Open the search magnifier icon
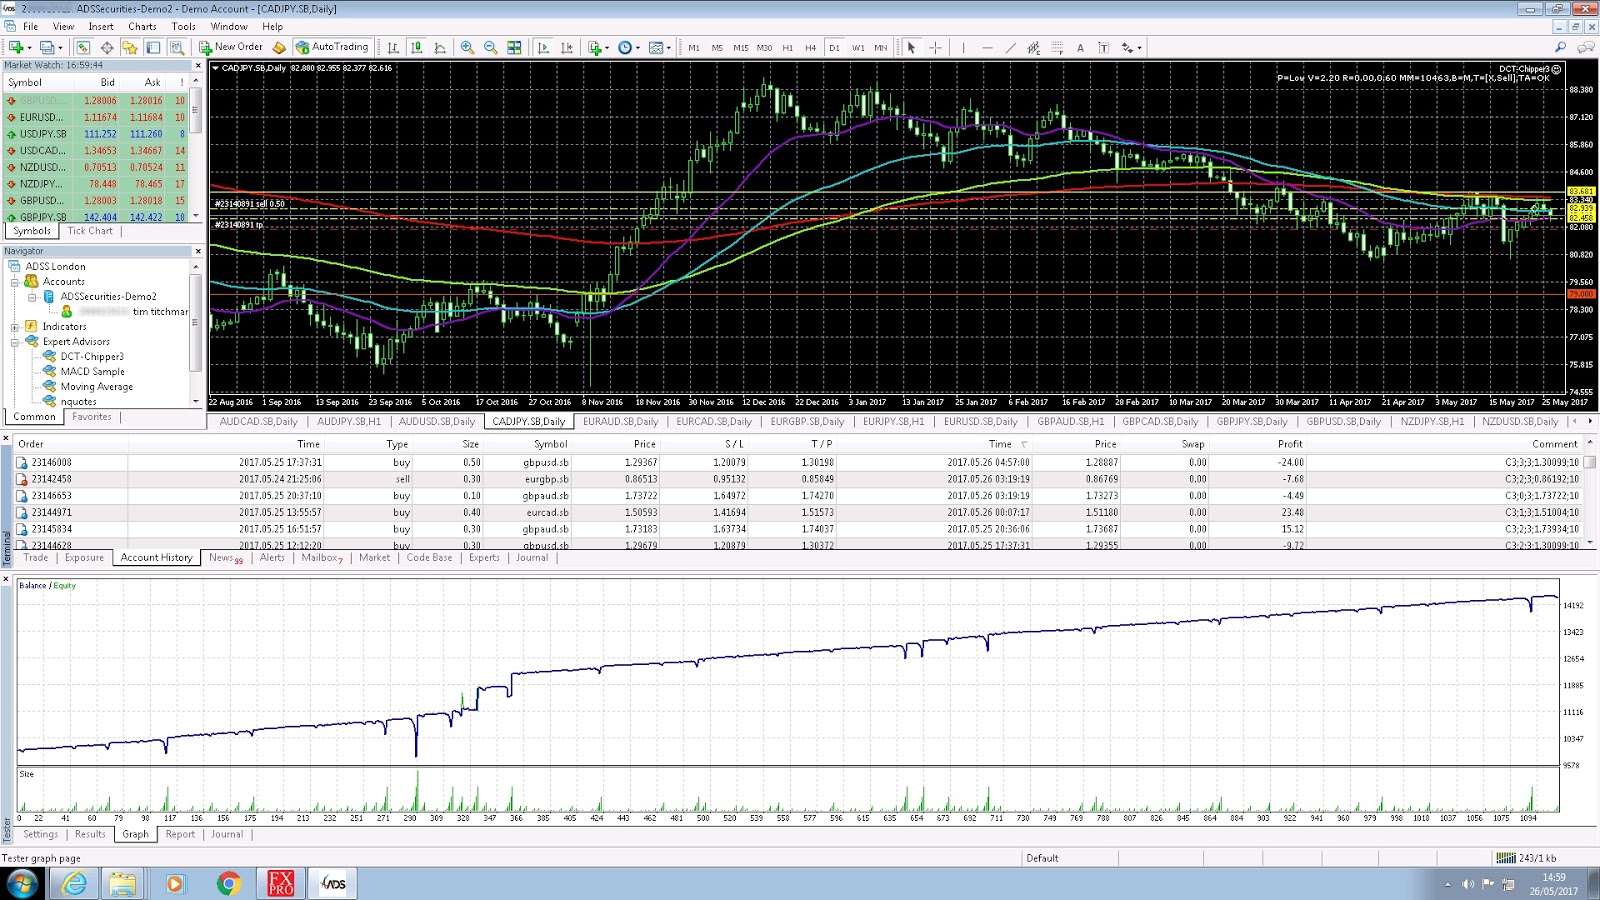The image size is (1600, 900). click(1560, 47)
